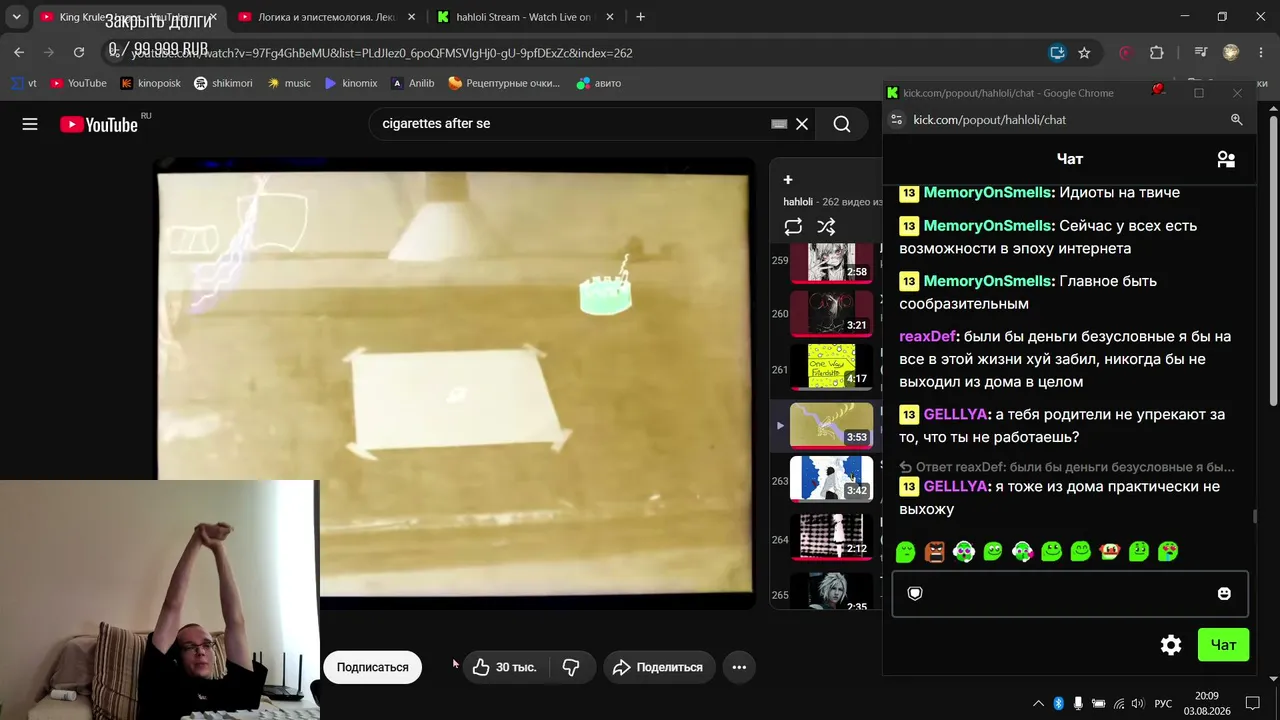Click the YouTube video player area
The width and height of the screenshot is (1280, 720).
tap(455, 385)
